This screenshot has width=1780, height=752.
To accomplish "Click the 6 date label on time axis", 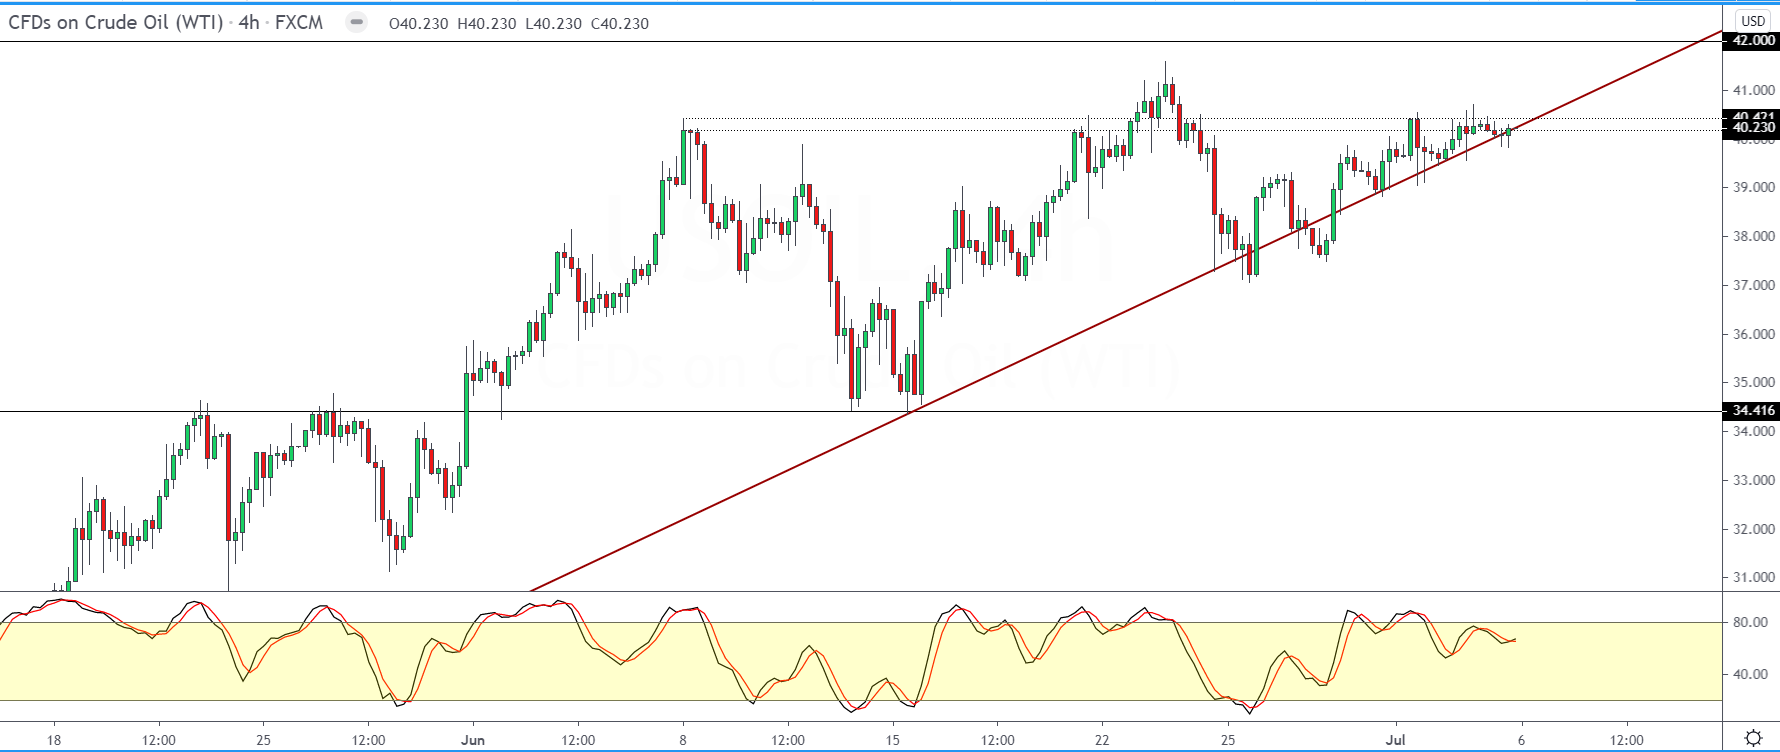I will click(1521, 740).
